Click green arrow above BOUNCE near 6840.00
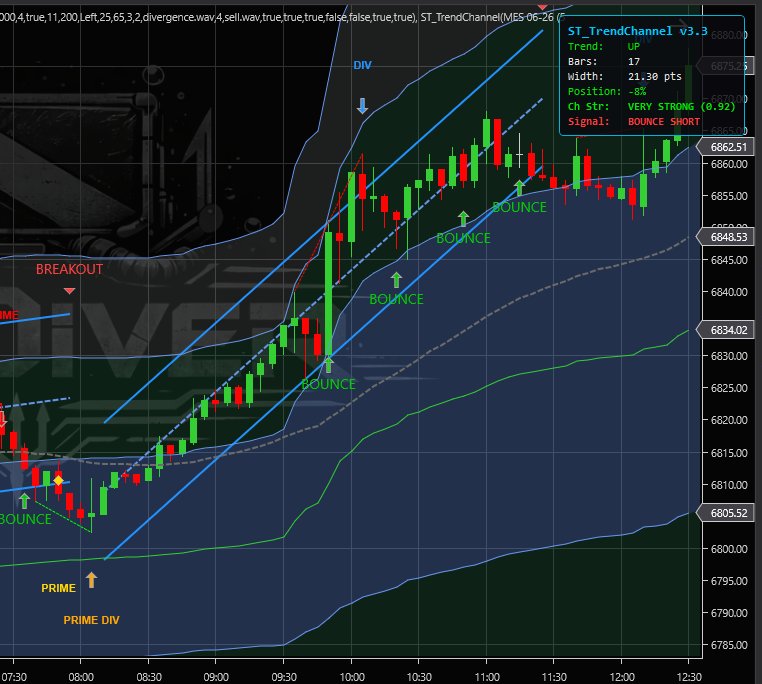 click(x=397, y=280)
